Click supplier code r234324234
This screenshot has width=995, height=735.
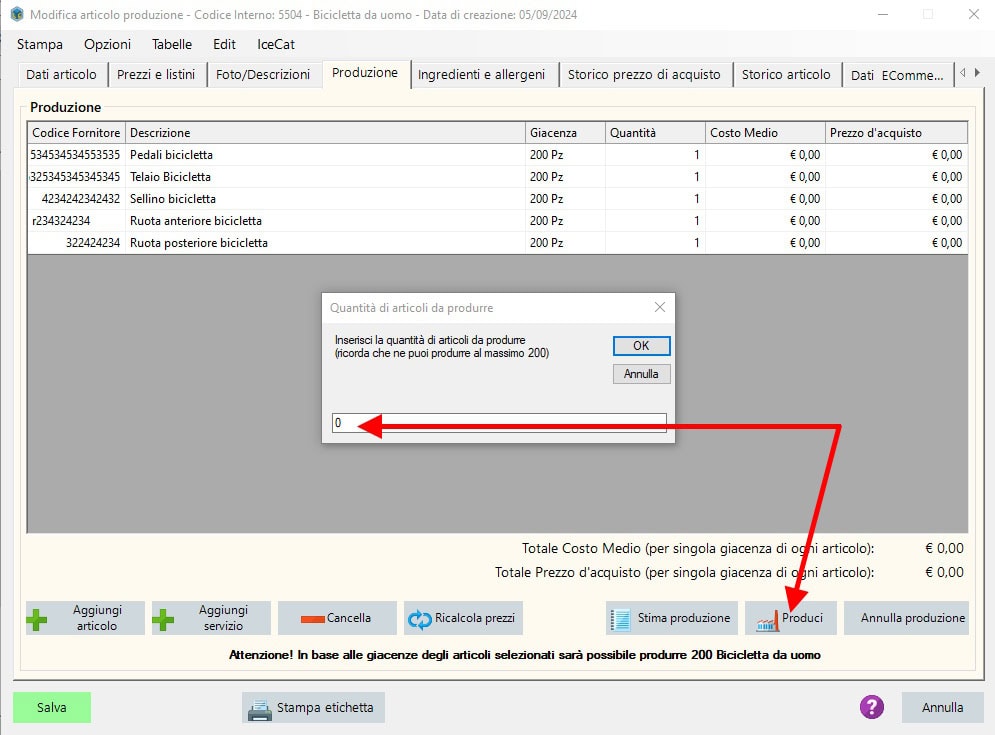click(x=62, y=221)
